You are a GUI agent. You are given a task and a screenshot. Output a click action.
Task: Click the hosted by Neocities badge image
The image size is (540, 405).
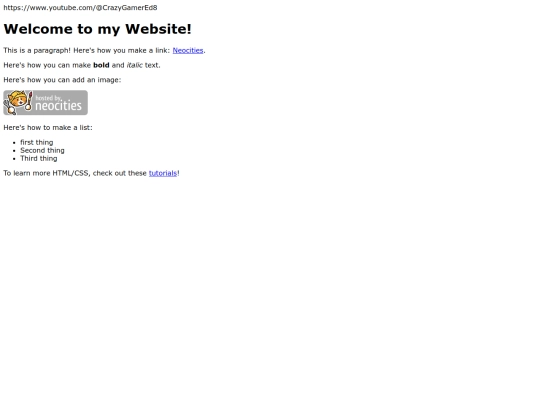pyautogui.click(x=45, y=103)
